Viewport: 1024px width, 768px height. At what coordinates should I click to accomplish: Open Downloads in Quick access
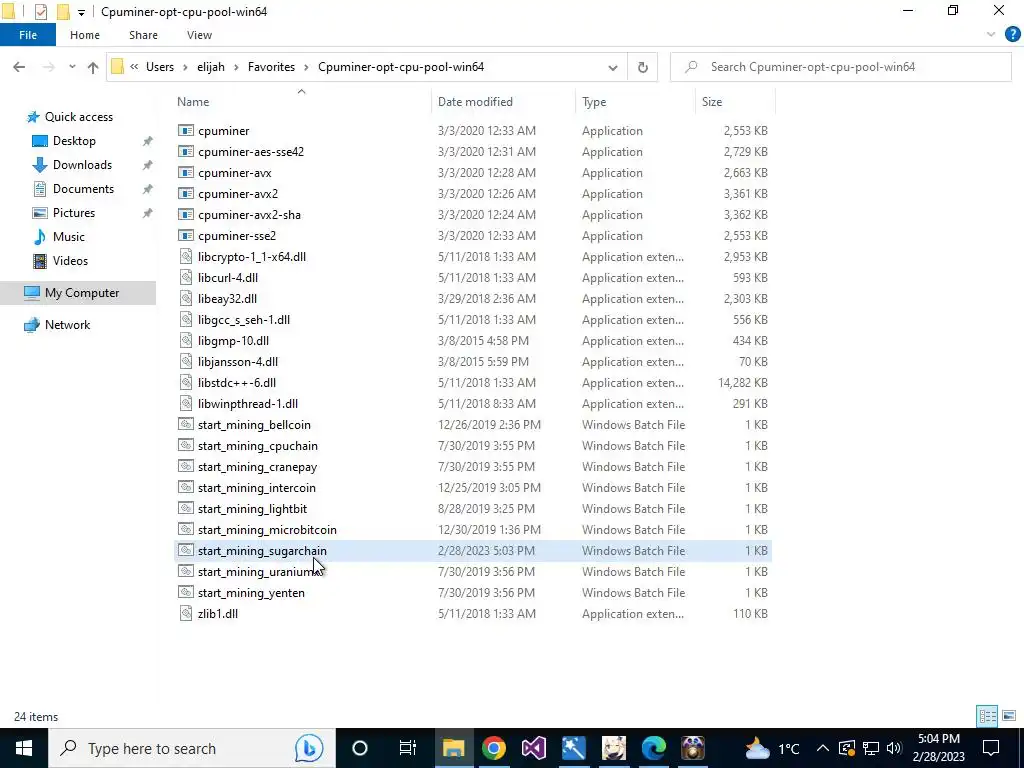click(82, 165)
